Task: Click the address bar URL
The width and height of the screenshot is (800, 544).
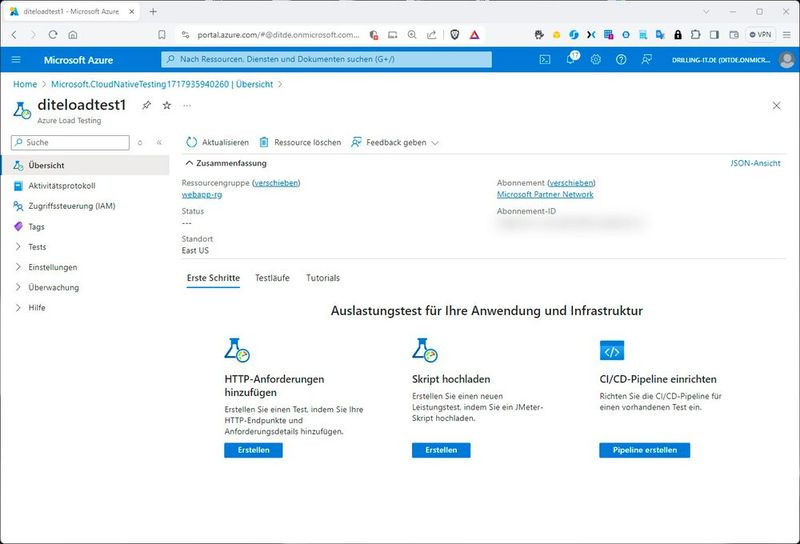Action: [278, 35]
